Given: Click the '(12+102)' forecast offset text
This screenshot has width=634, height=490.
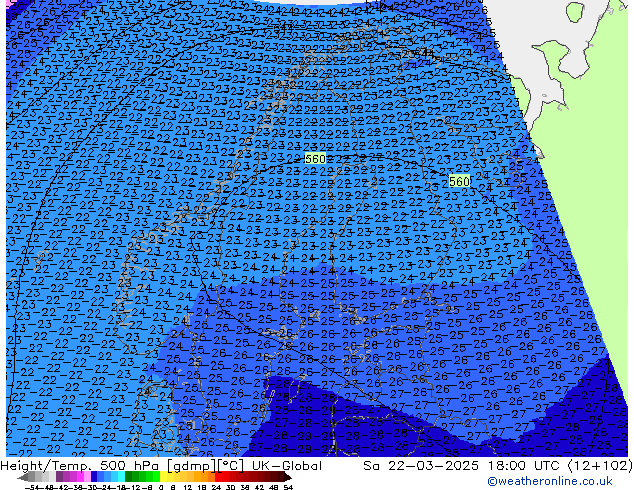Looking at the screenshot, I should (x=600, y=466).
